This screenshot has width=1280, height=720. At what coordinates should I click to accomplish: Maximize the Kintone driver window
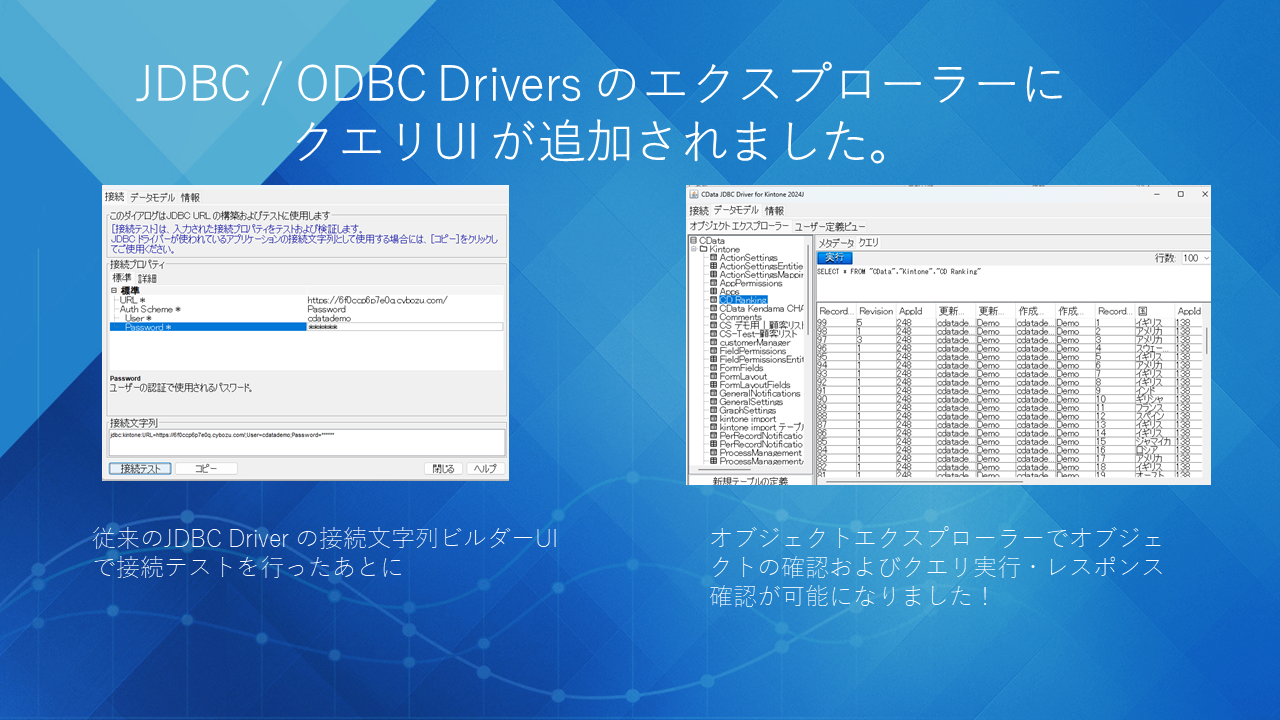(x=1180, y=193)
